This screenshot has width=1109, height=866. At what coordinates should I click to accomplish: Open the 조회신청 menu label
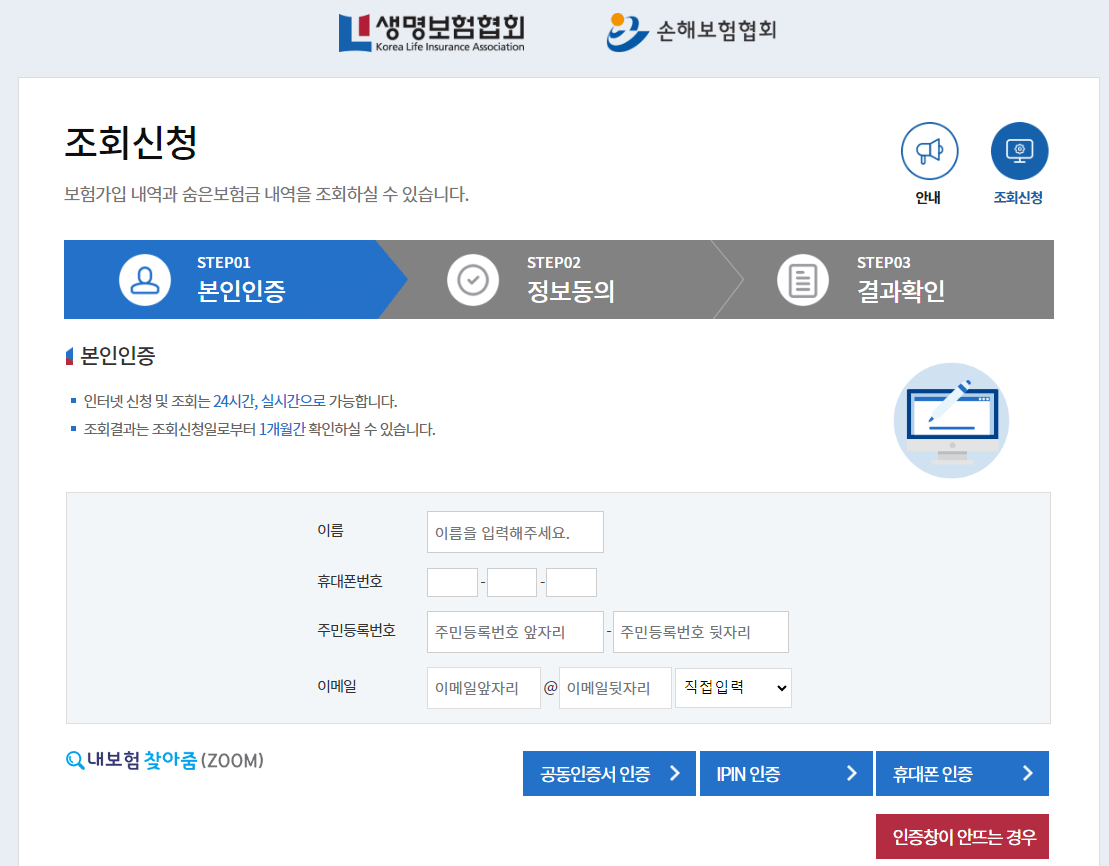click(x=1018, y=197)
